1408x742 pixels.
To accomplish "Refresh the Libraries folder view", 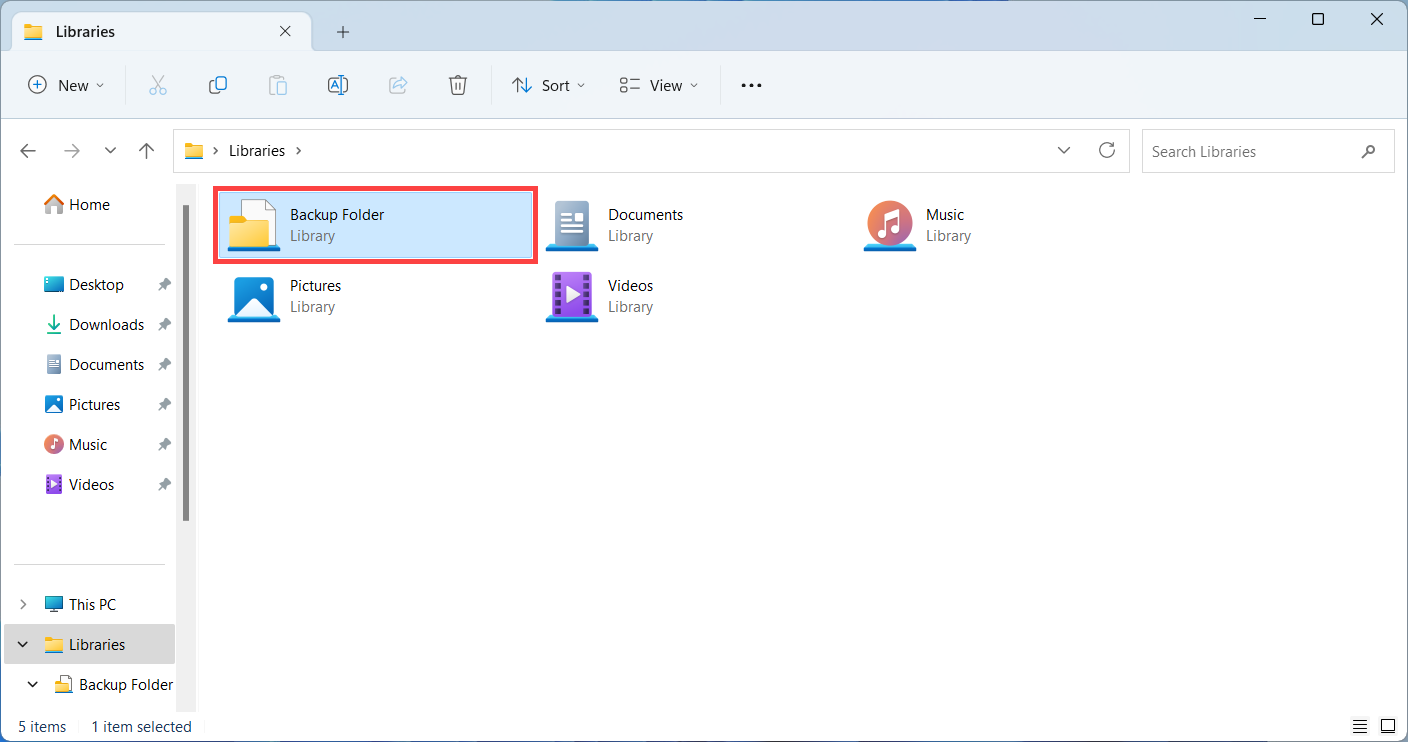I will tap(1107, 151).
